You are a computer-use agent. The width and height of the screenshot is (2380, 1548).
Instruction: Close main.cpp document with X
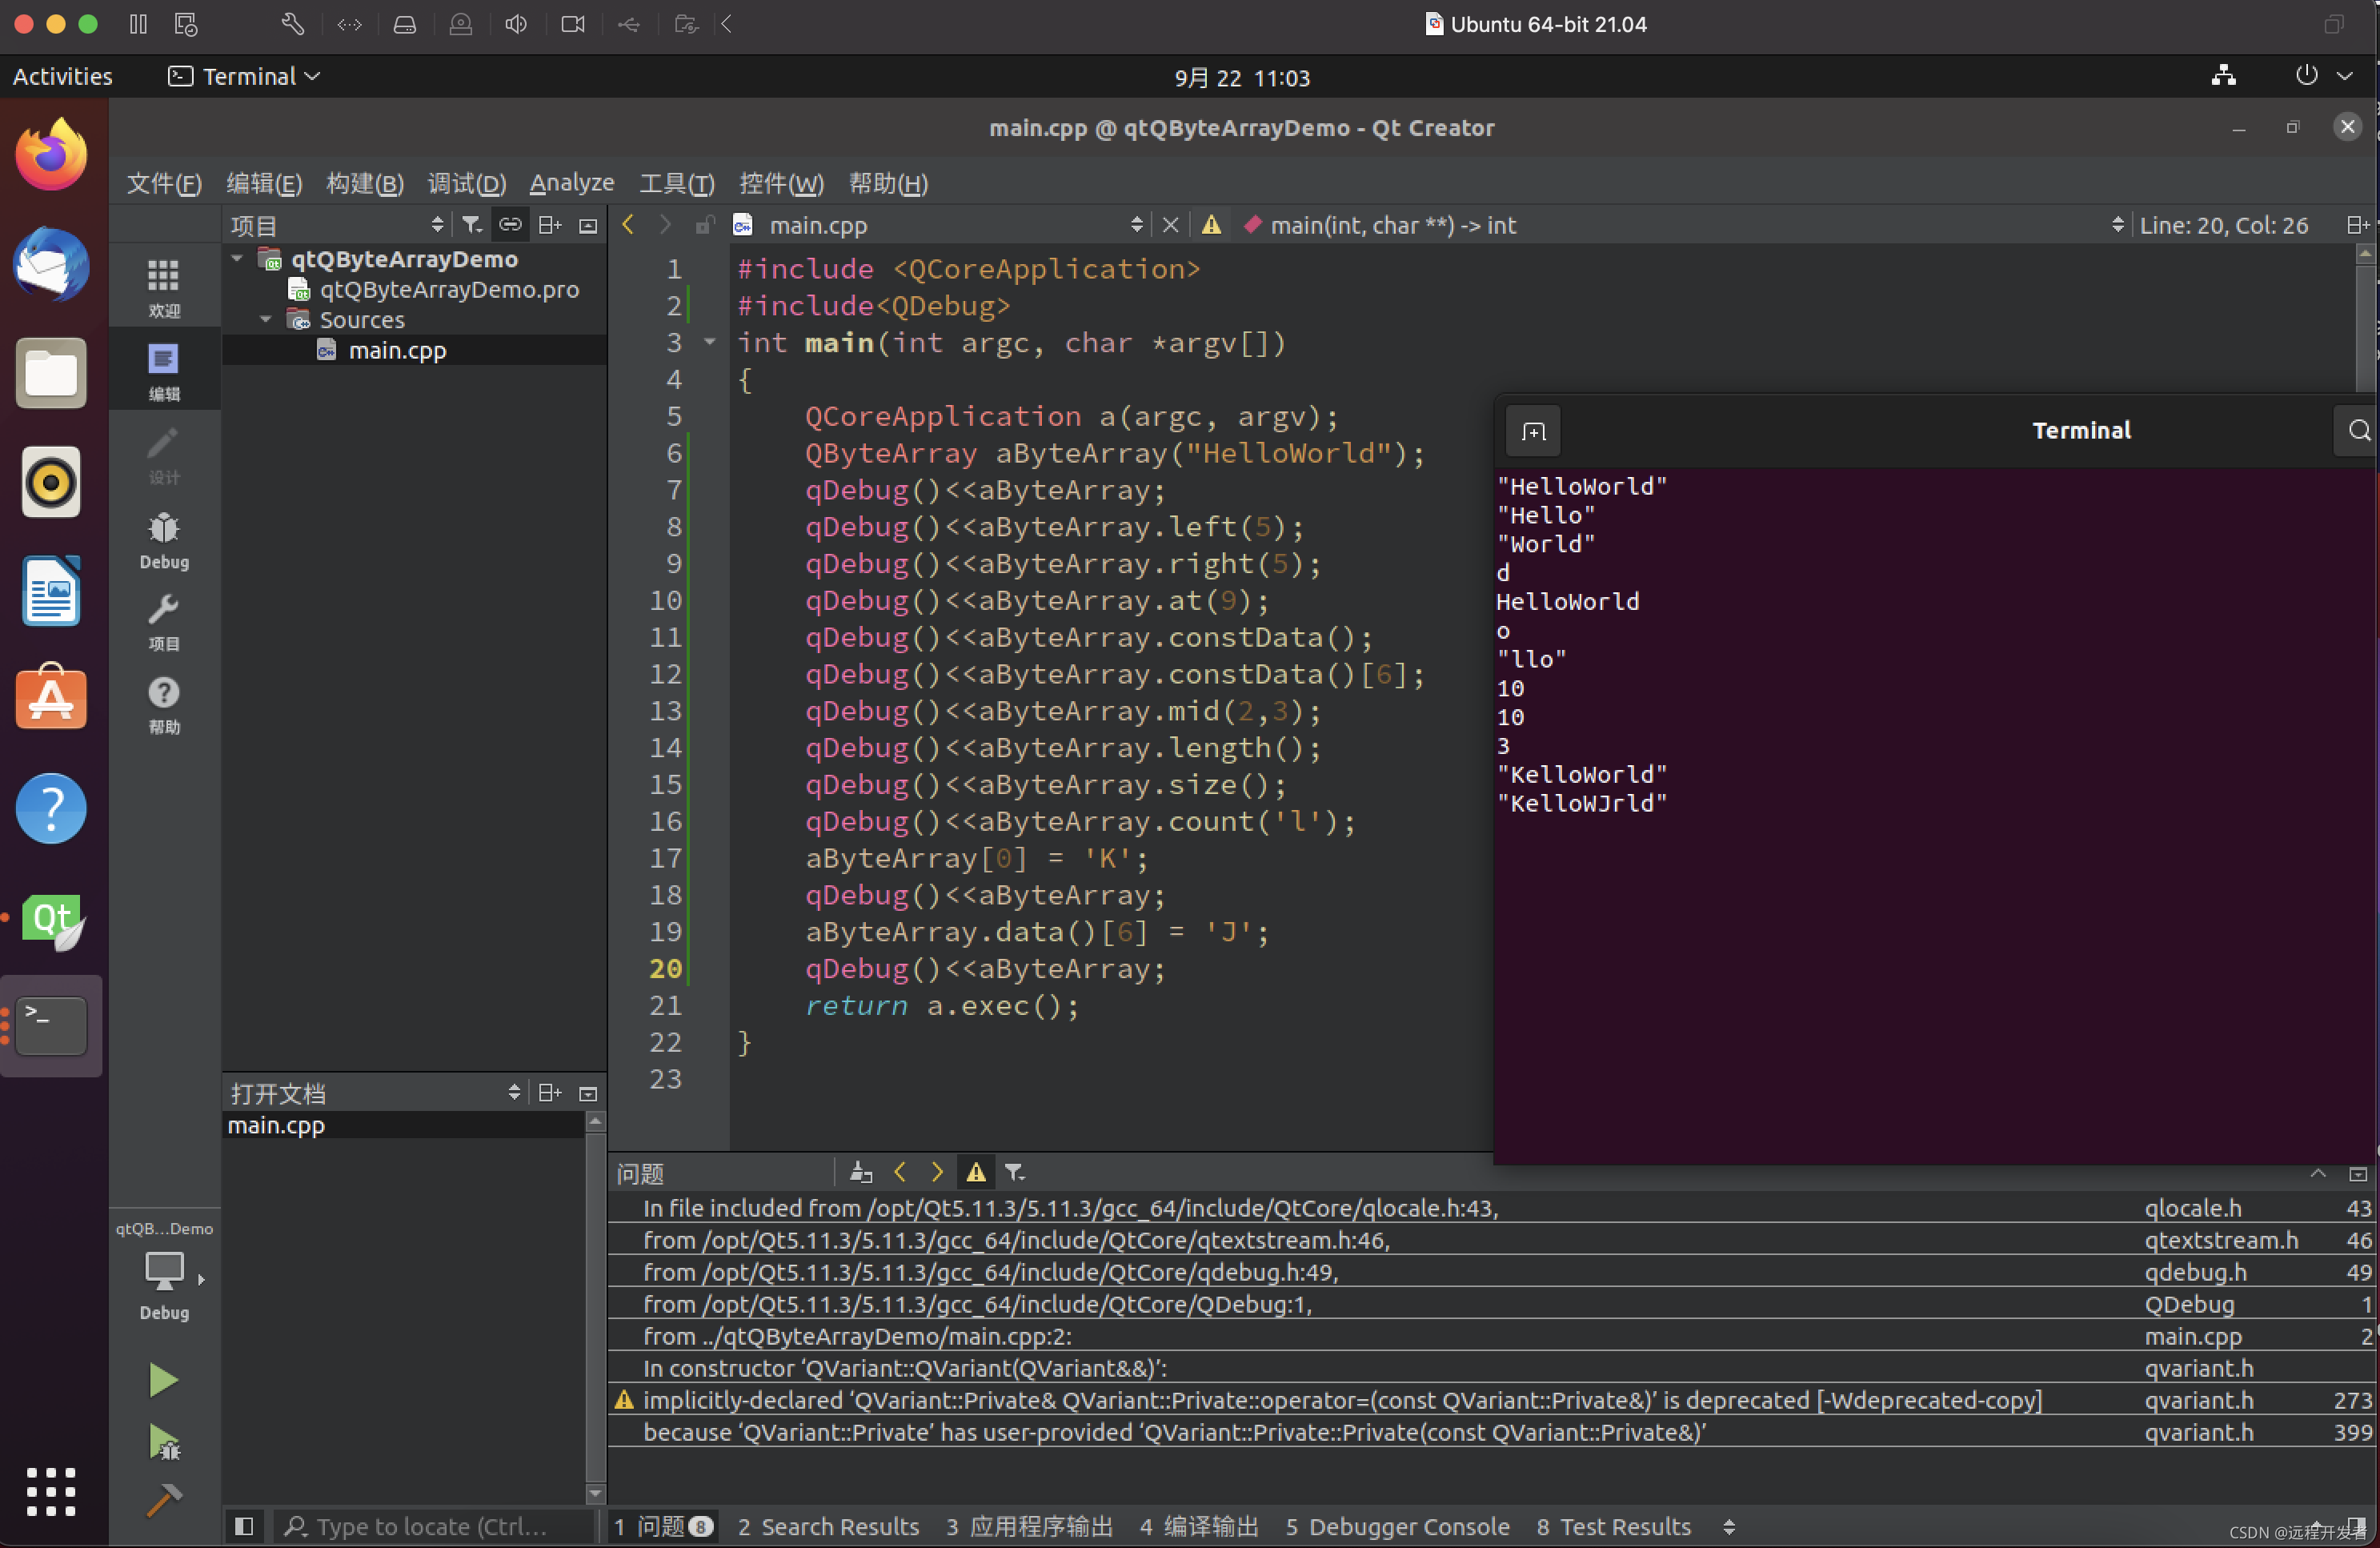pos(1170,225)
